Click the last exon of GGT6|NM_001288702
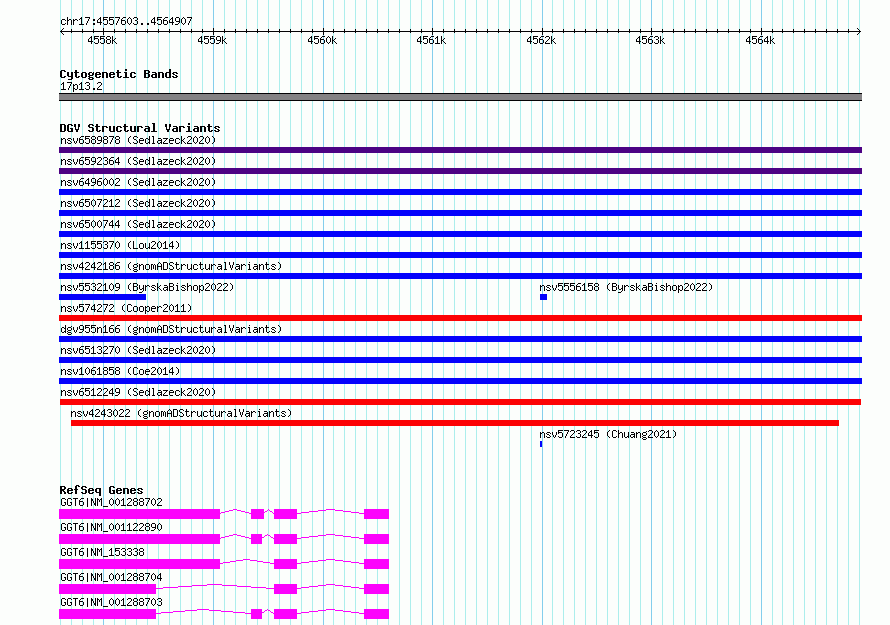This screenshot has height=625, width=890. tap(376, 514)
